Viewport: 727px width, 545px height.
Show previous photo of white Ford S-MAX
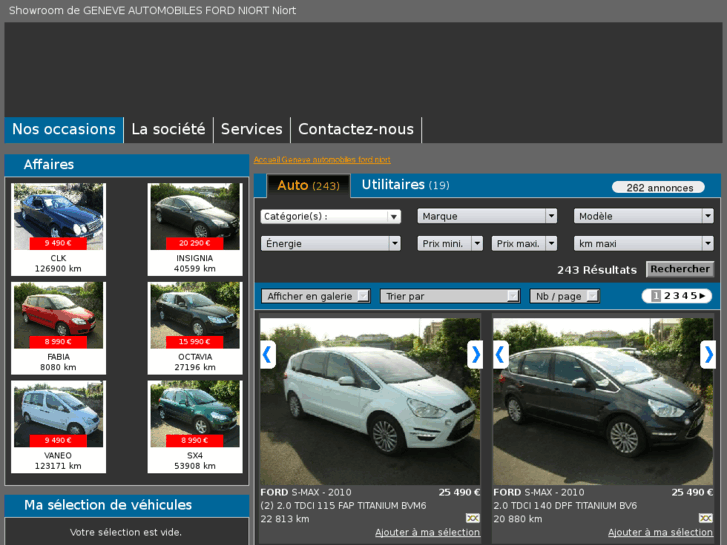tap(267, 354)
